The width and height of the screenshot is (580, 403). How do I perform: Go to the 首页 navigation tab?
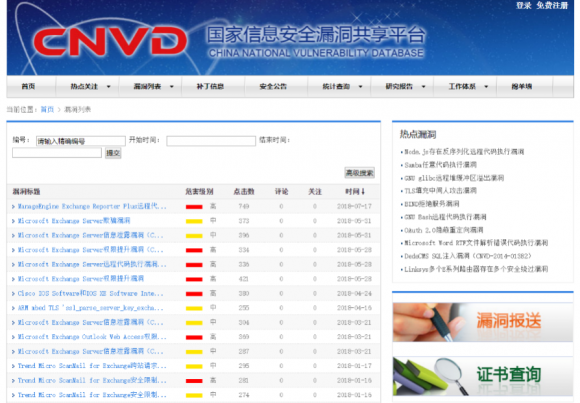pos(28,86)
